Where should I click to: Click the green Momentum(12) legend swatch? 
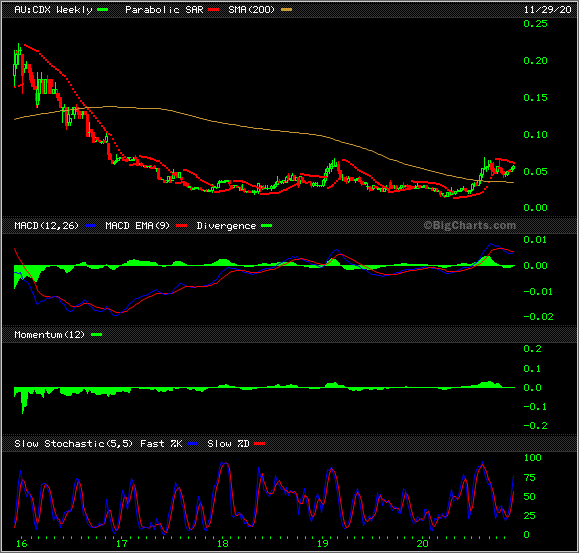coord(96,334)
